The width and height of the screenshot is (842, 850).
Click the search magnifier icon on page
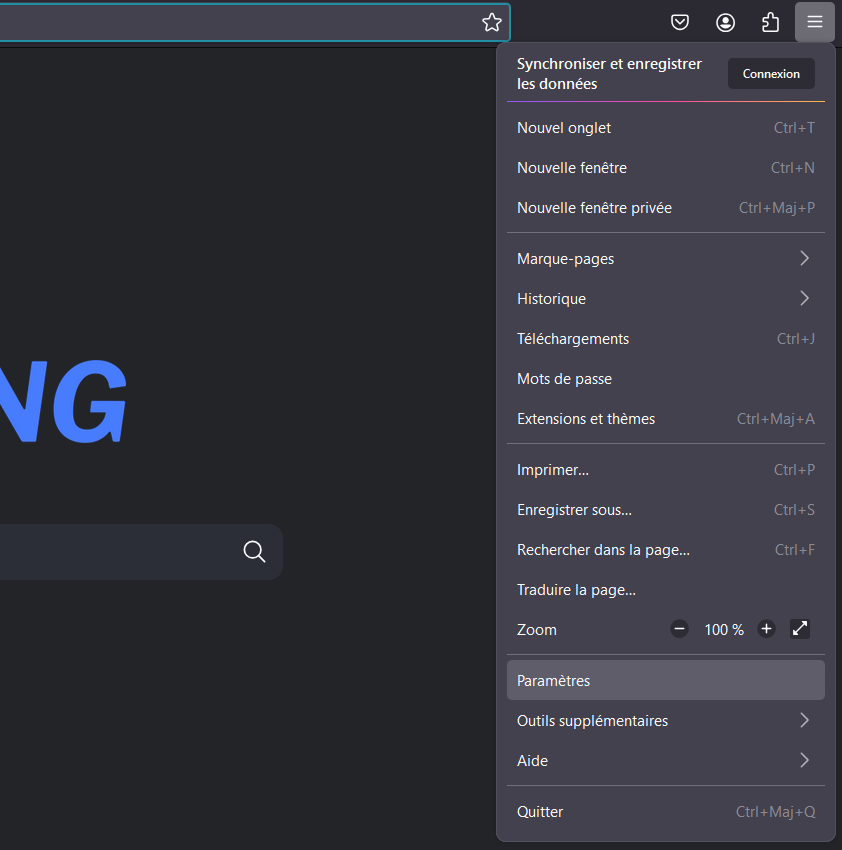click(x=254, y=552)
